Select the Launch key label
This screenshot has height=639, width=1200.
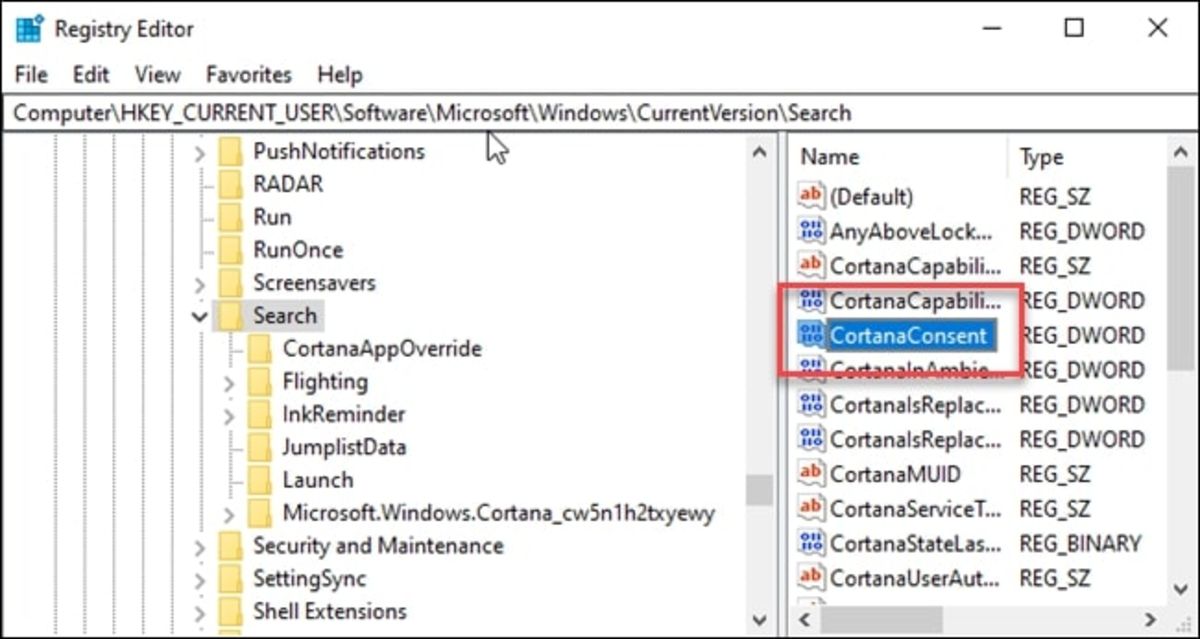click(318, 480)
